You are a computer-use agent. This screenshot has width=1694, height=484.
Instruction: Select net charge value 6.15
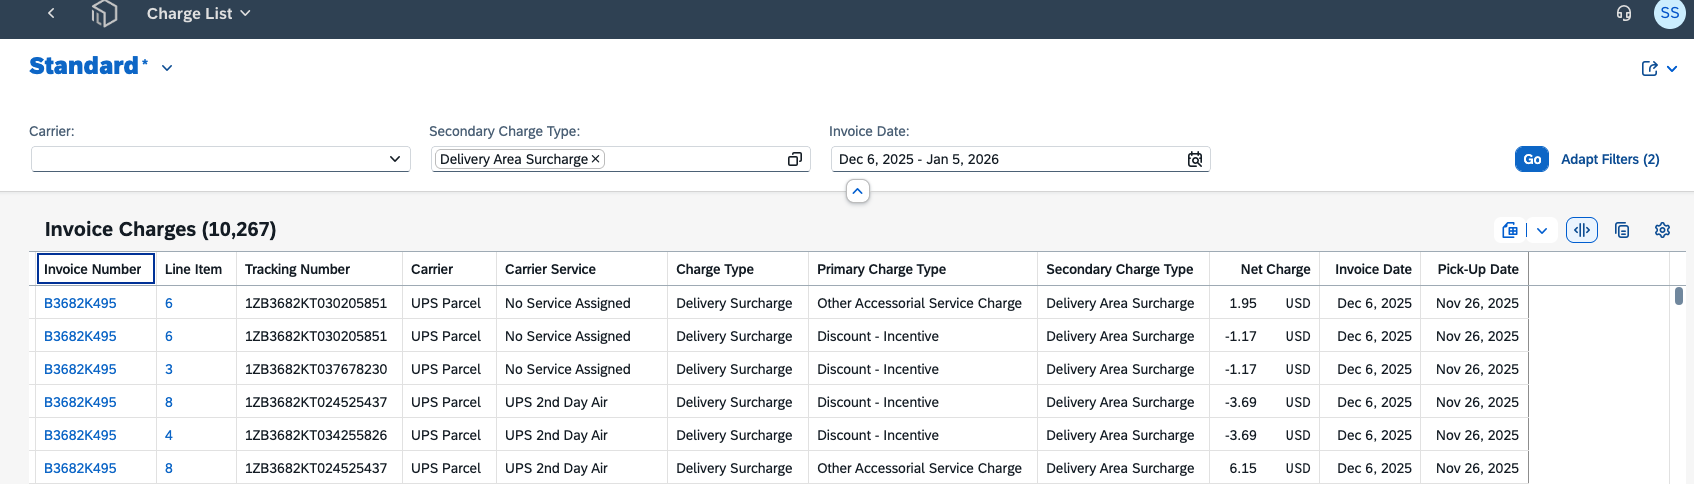click(x=1243, y=468)
